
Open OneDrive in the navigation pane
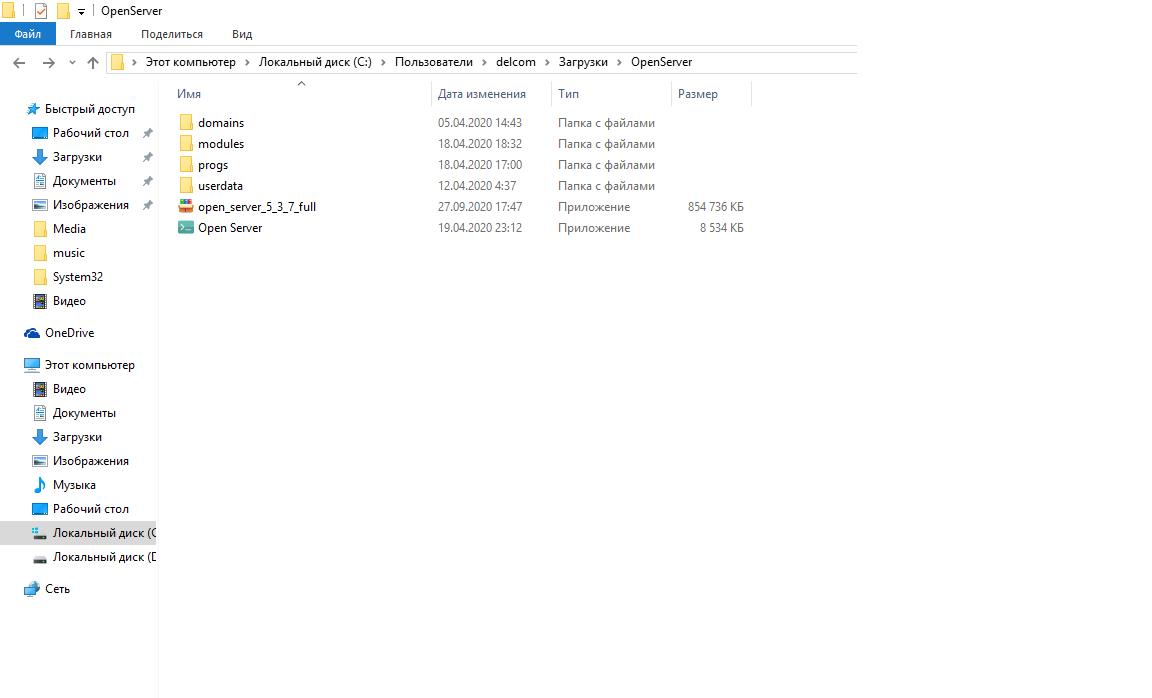tap(69, 333)
